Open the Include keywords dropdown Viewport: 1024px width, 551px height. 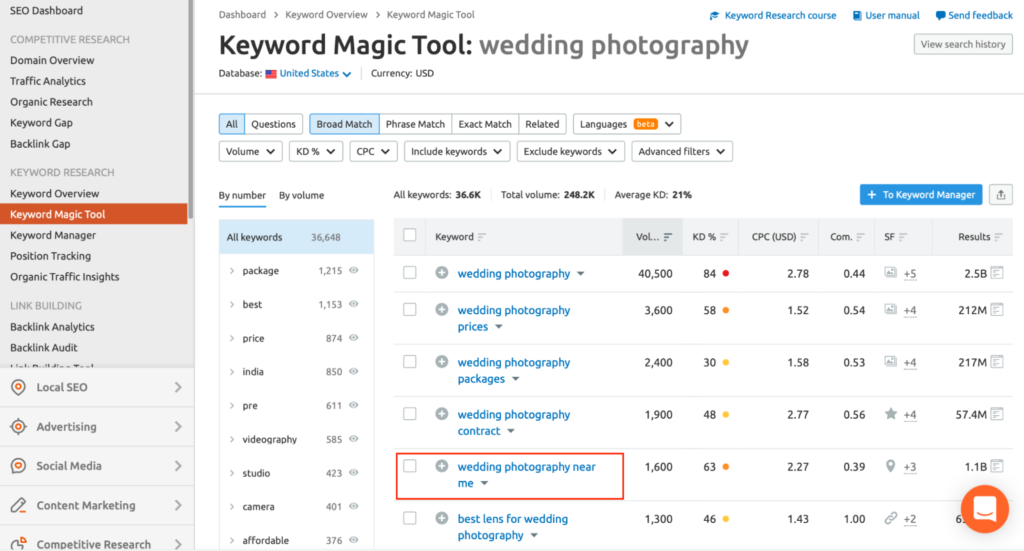456,151
